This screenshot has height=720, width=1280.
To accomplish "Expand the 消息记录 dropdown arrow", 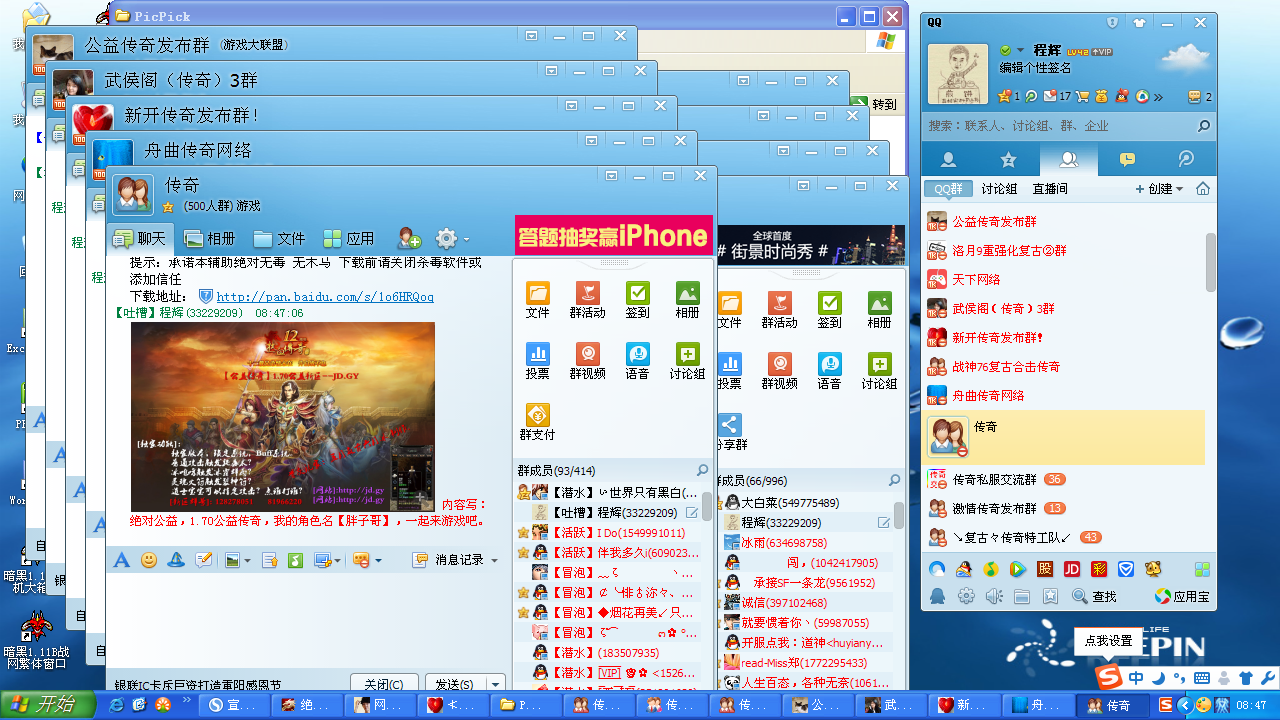I will 494,560.
